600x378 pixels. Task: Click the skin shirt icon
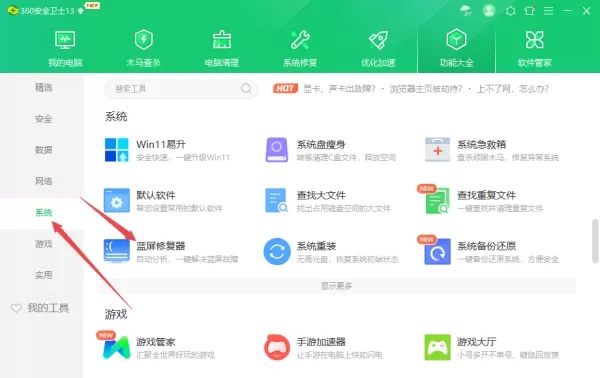click(x=530, y=10)
